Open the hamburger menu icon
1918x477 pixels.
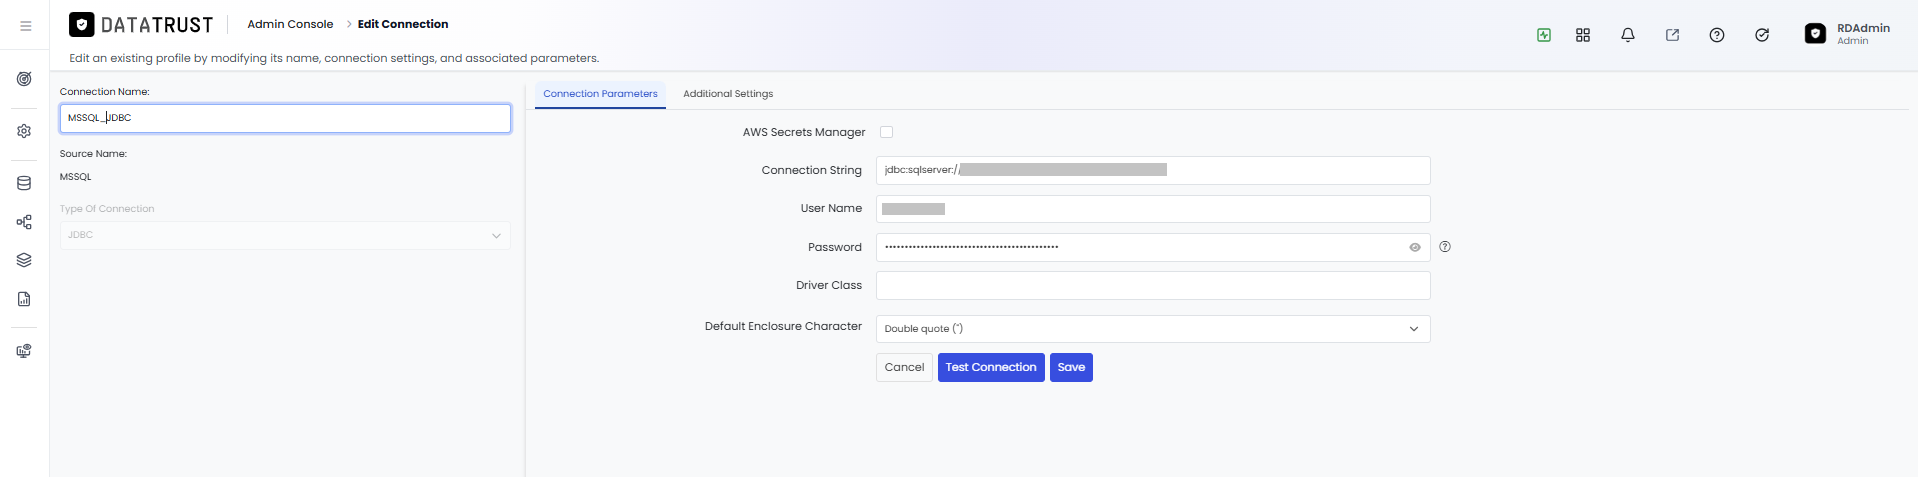[x=25, y=26]
